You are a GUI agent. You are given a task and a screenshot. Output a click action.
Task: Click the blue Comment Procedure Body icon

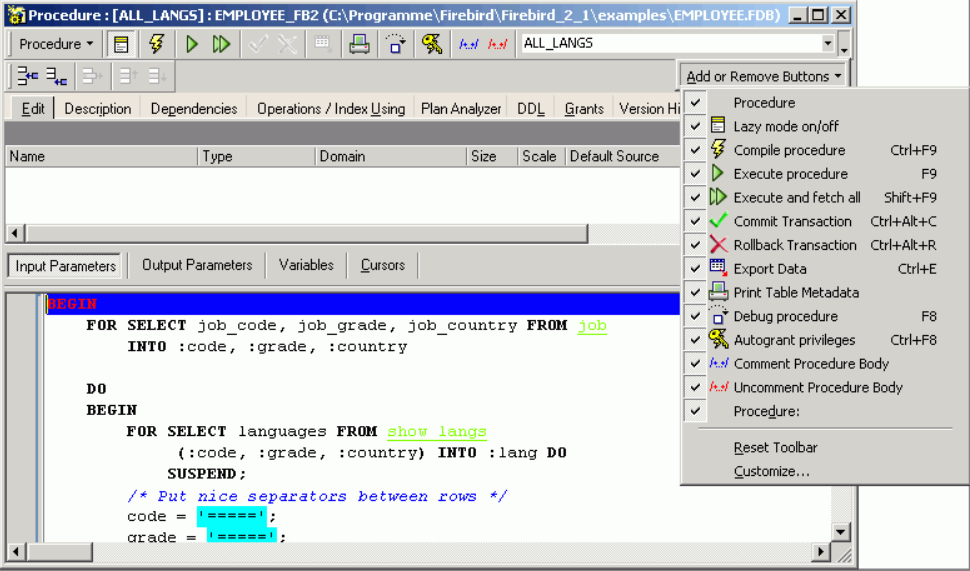point(468,44)
